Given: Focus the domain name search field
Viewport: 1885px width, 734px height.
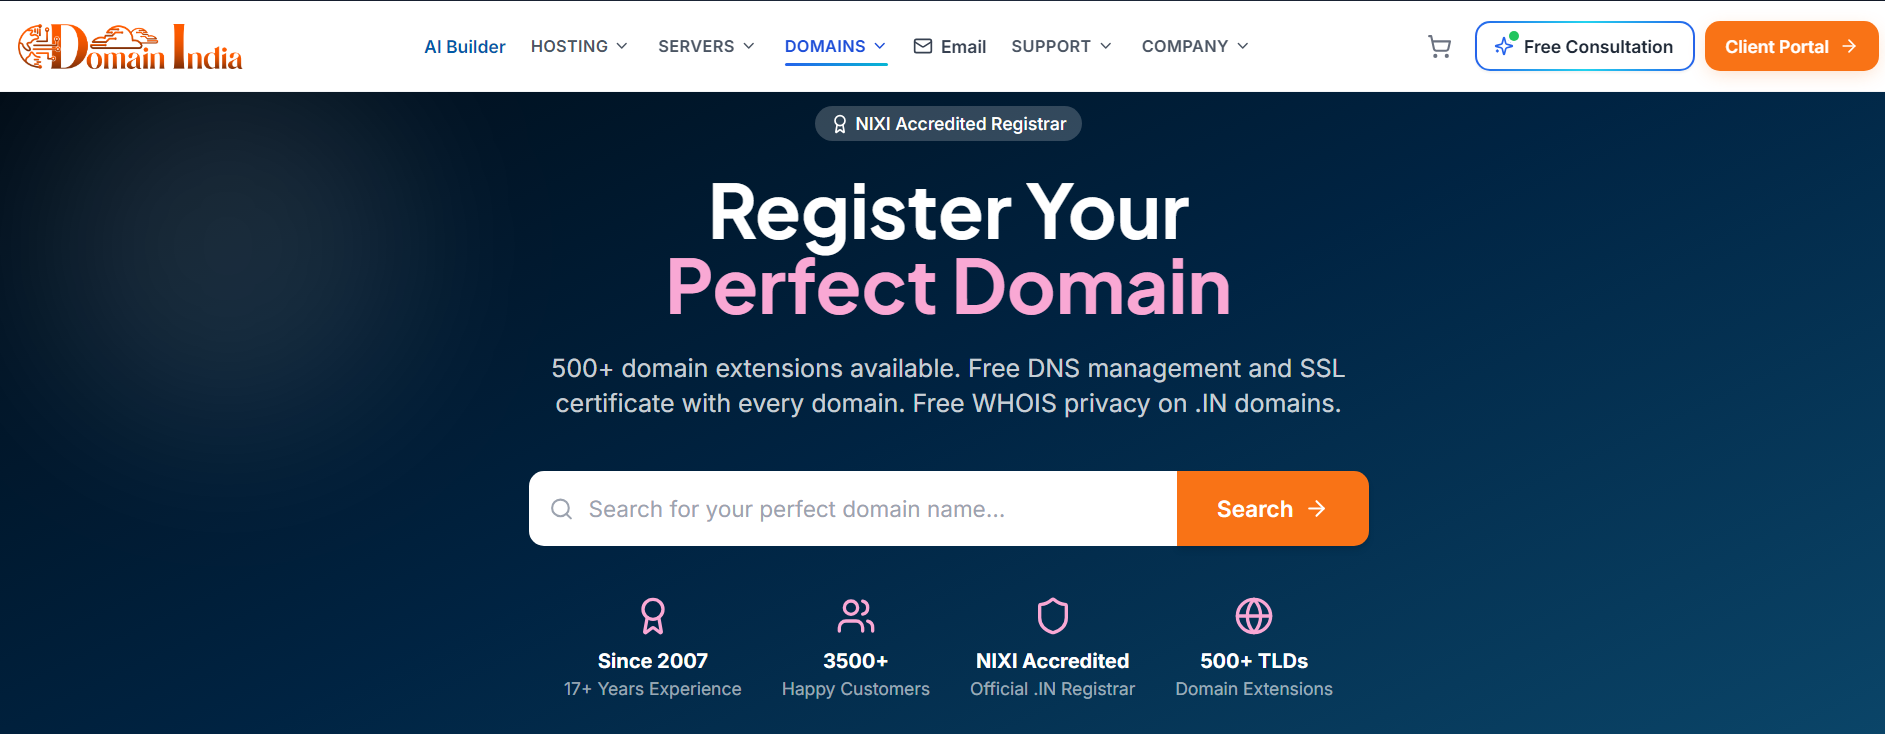Looking at the screenshot, I should coord(853,508).
